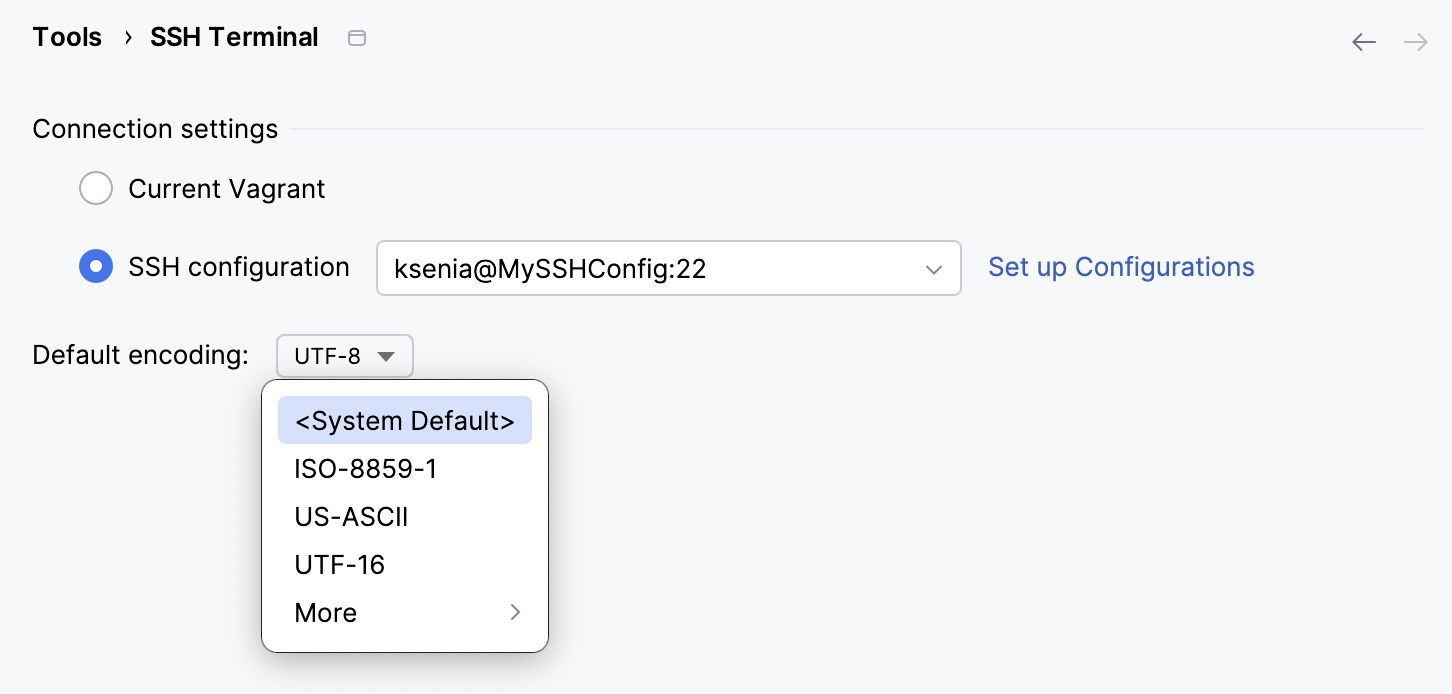Image resolution: width=1452 pixels, height=694 pixels.
Task: Choose US-ASCII encoding
Action: click(x=351, y=516)
